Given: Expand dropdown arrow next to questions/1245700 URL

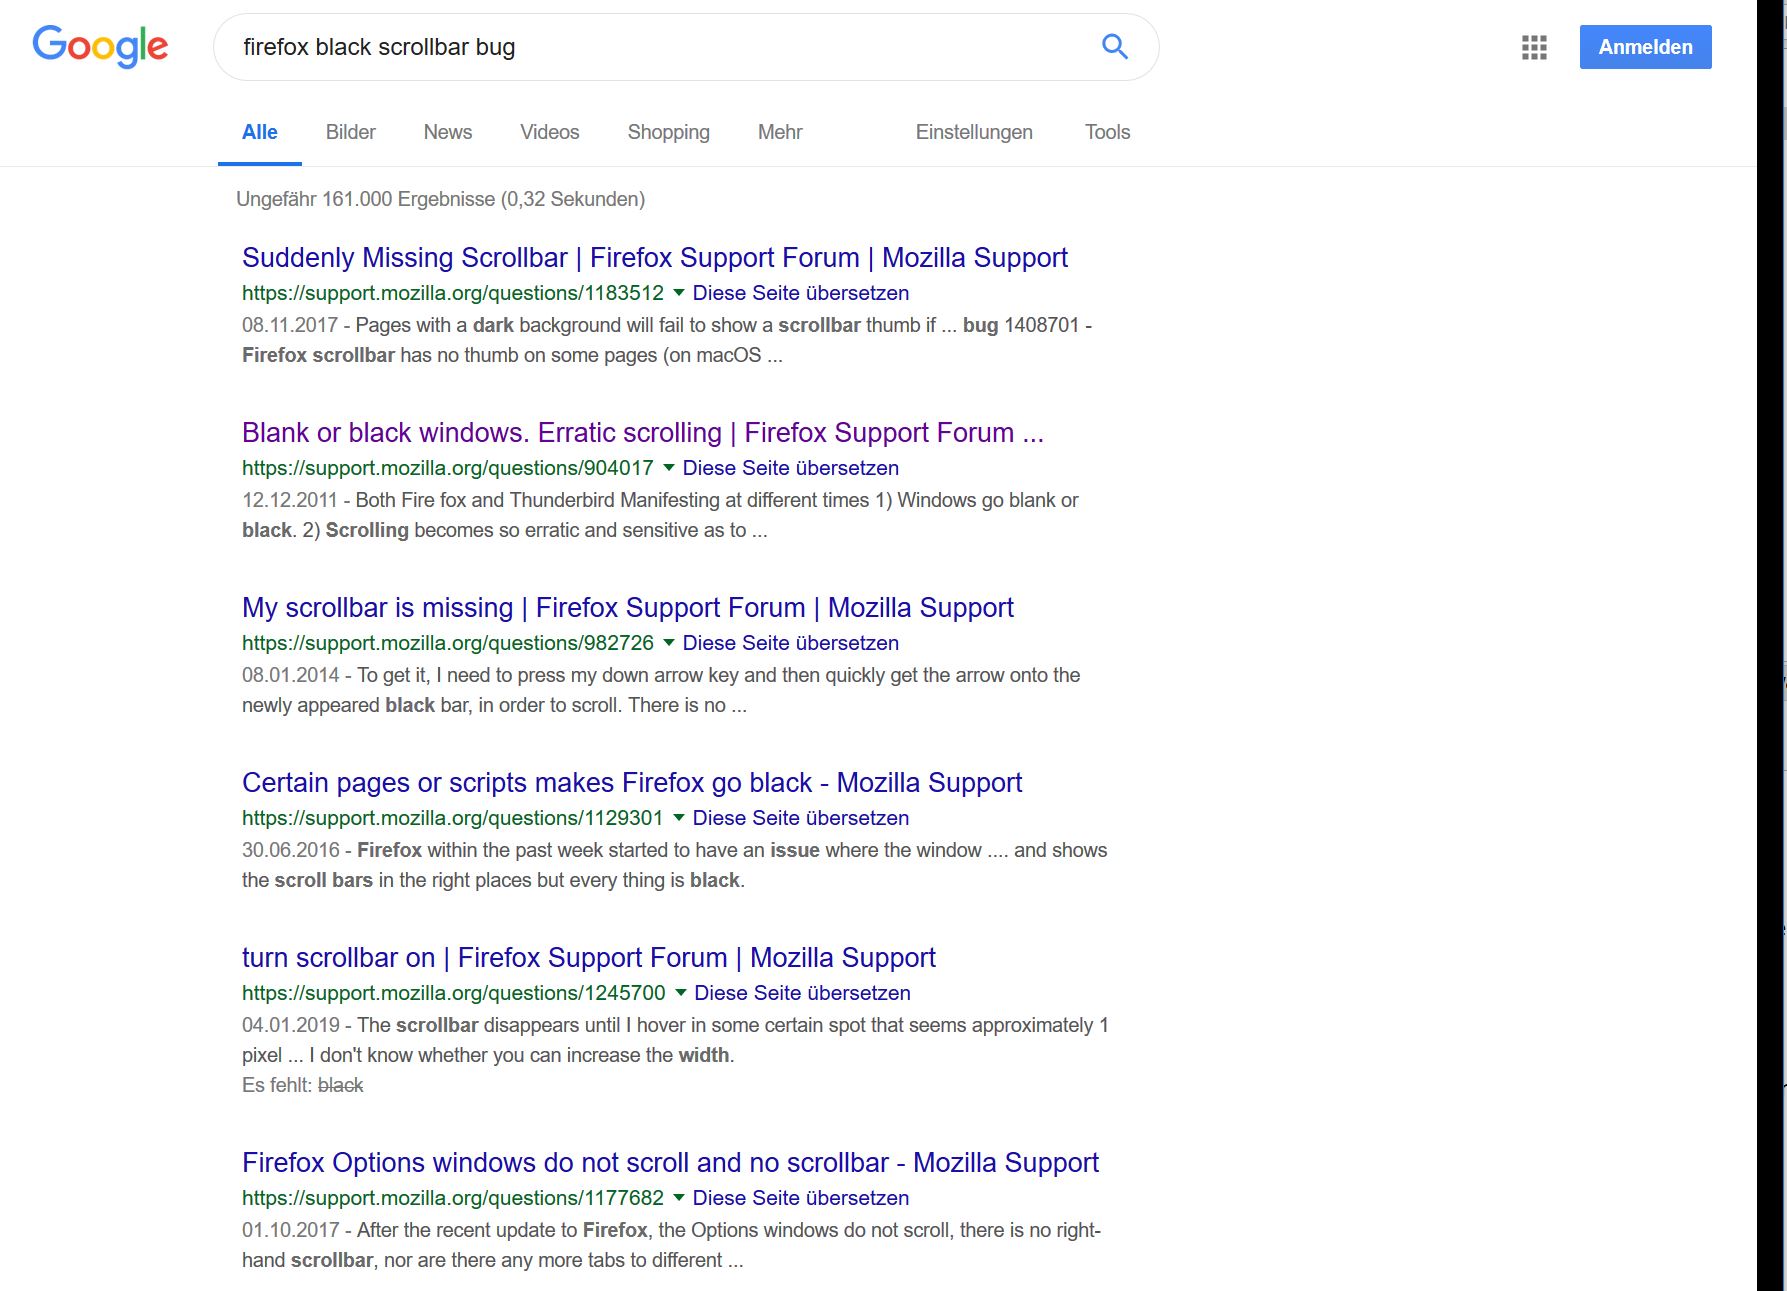Looking at the screenshot, I should [681, 992].
